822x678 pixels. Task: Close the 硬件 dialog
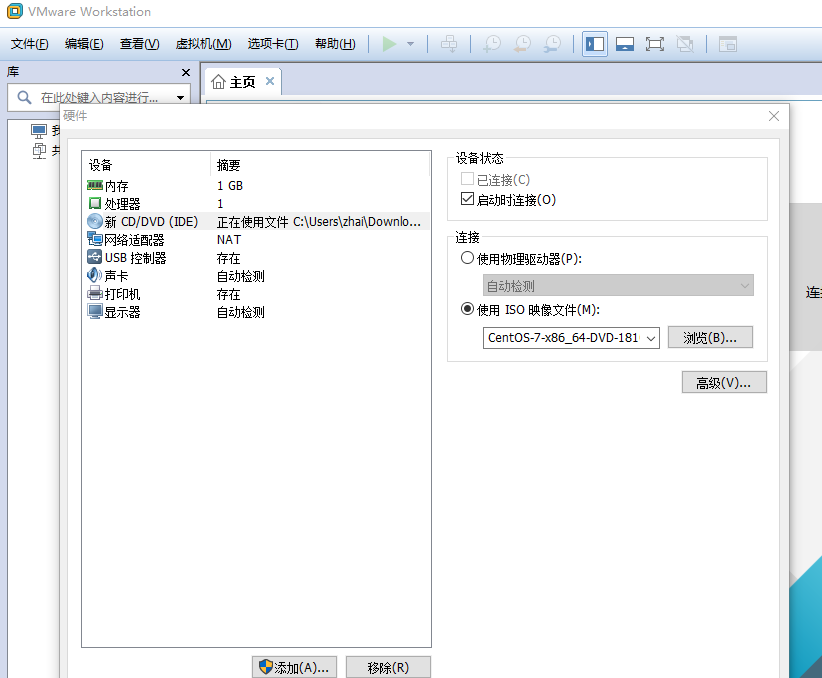[x=773, y=116]
